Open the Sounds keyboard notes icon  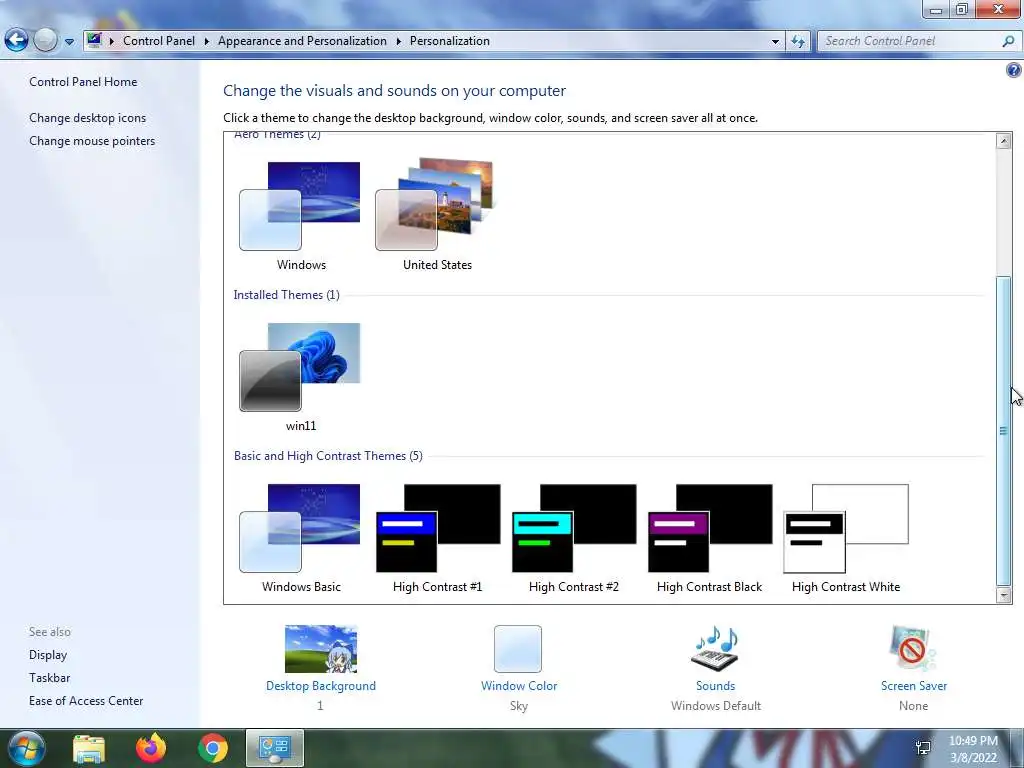tap(715, 648)
